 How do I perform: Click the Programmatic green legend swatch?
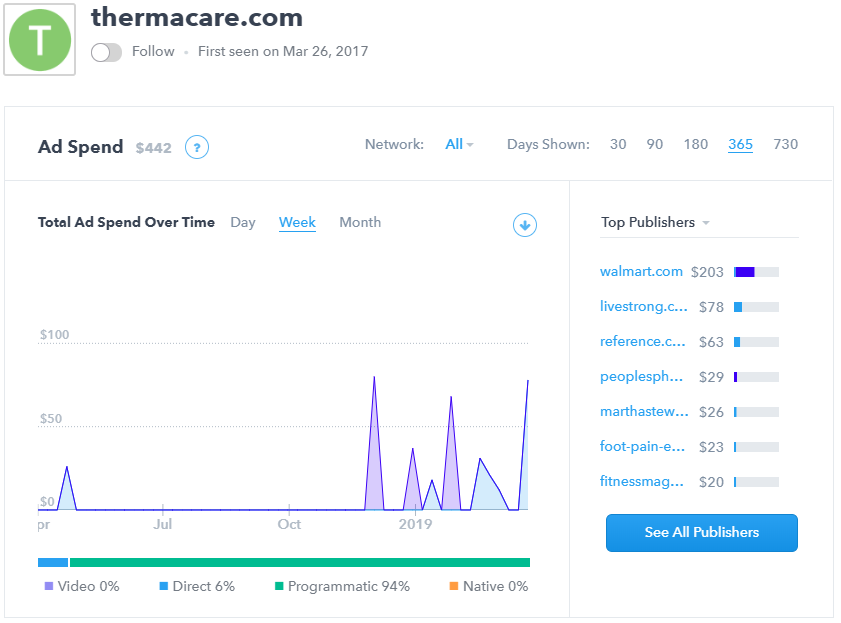pyautogui.click(x=280, y=586)
